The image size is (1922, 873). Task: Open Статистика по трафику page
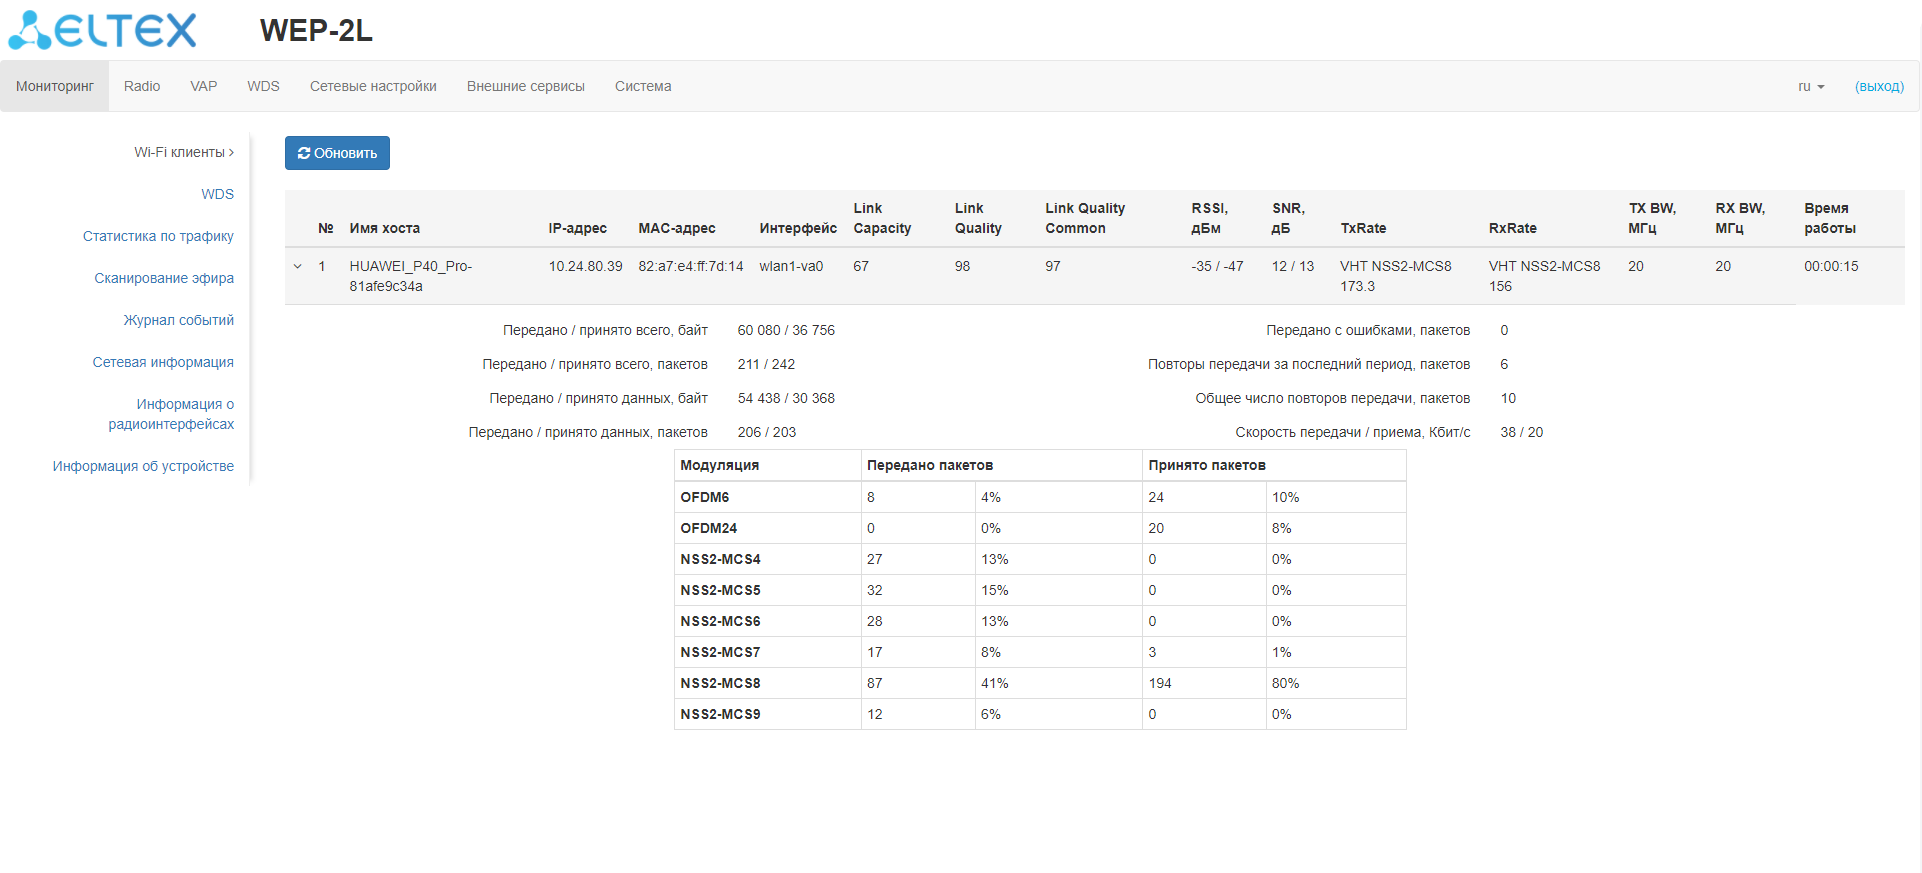[x=158, y=237]
